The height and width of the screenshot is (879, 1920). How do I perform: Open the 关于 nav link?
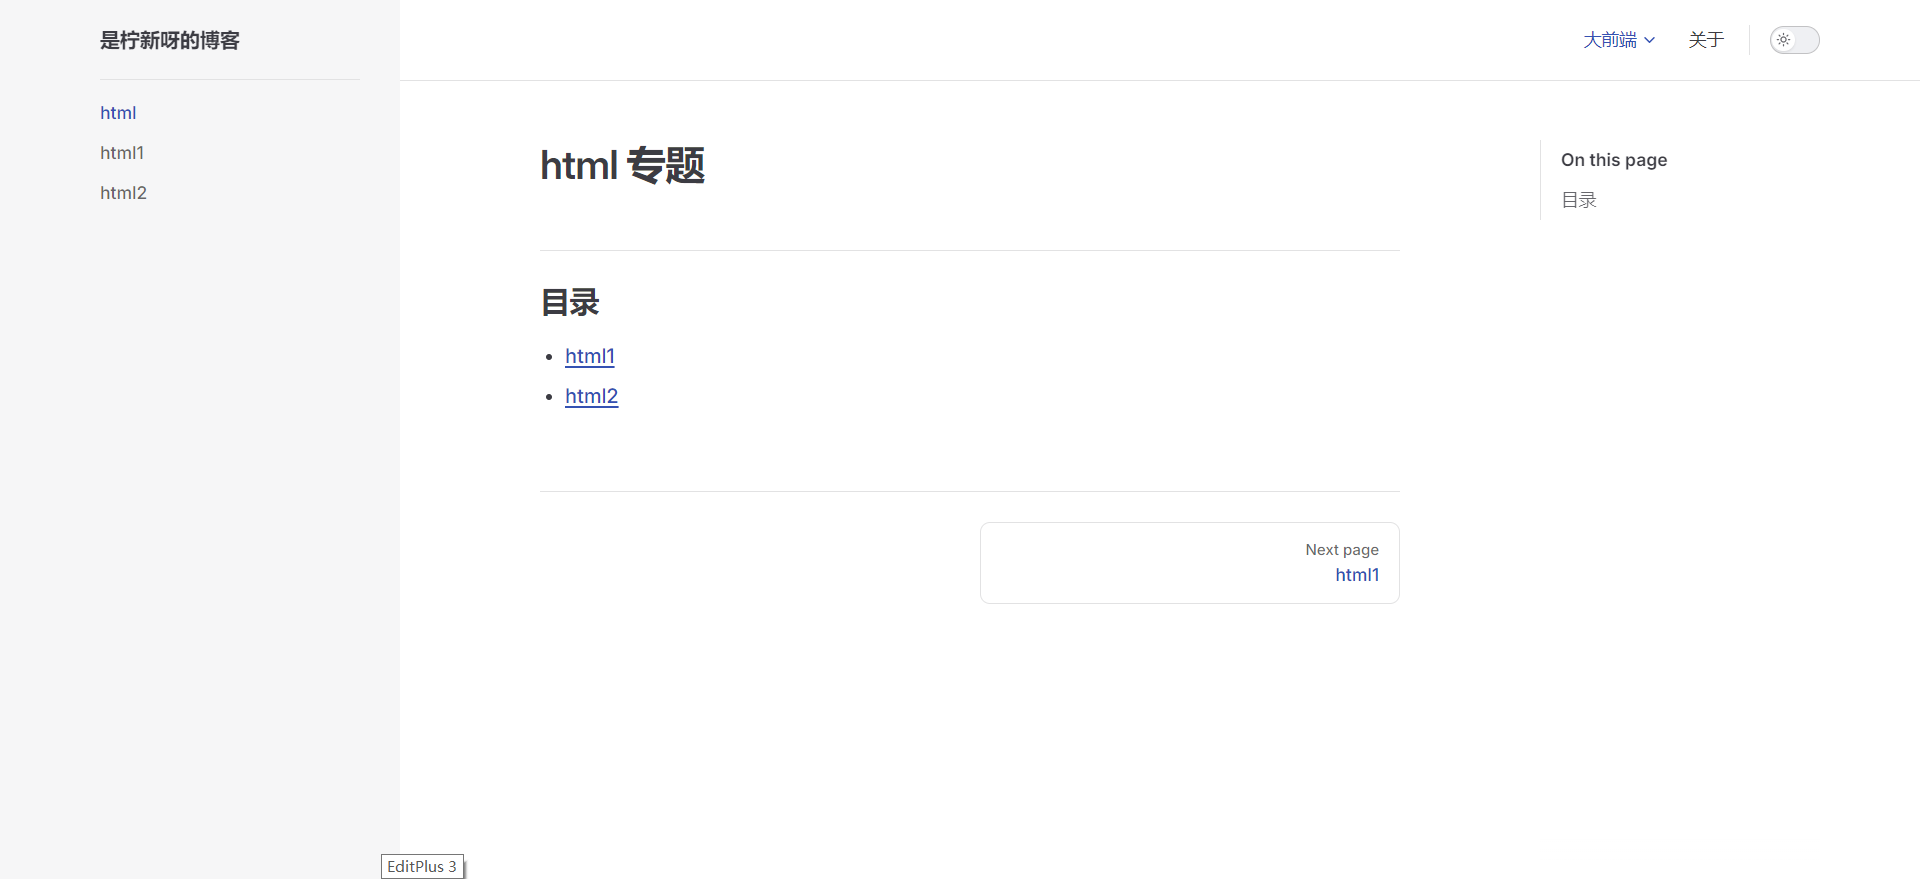coord(1706,40)
